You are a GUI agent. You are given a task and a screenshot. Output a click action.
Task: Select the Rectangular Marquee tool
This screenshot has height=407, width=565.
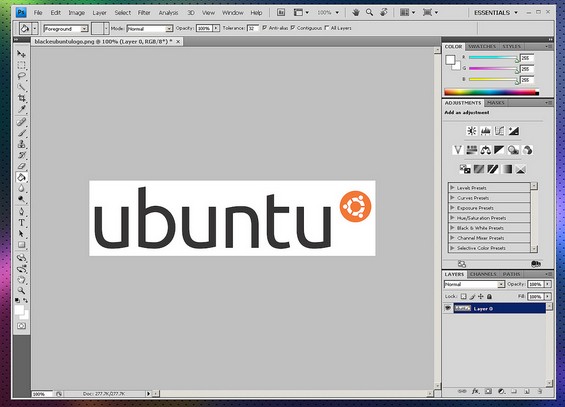[x=21, y=65]
